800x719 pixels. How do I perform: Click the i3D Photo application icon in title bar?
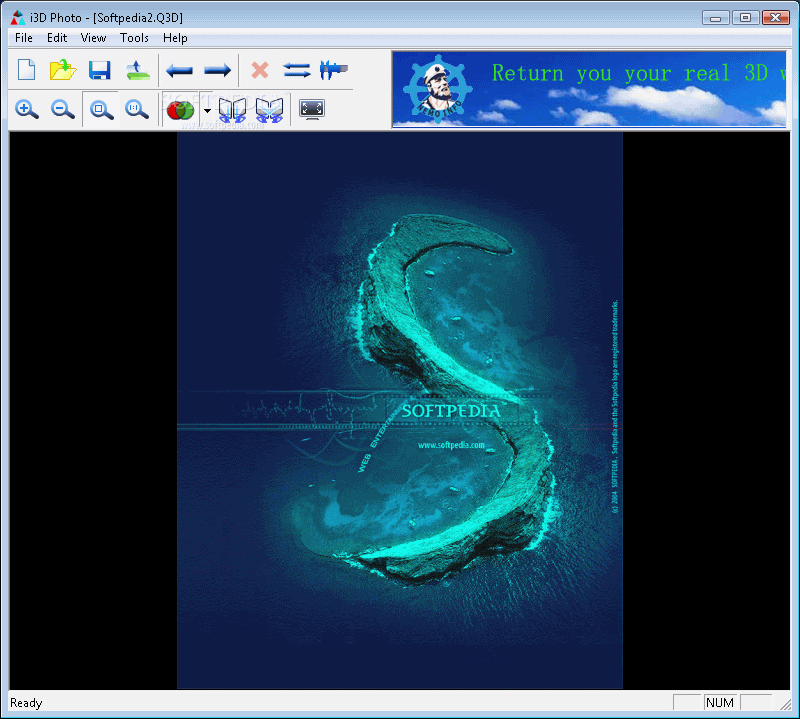[18, 18]
